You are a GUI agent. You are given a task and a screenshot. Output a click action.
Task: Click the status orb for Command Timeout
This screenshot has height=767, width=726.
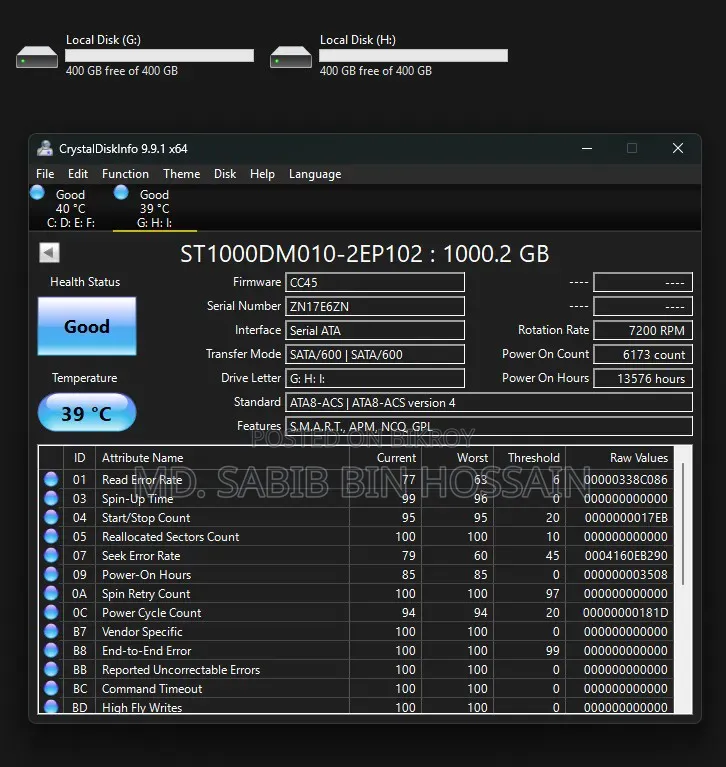pos(51,689)
